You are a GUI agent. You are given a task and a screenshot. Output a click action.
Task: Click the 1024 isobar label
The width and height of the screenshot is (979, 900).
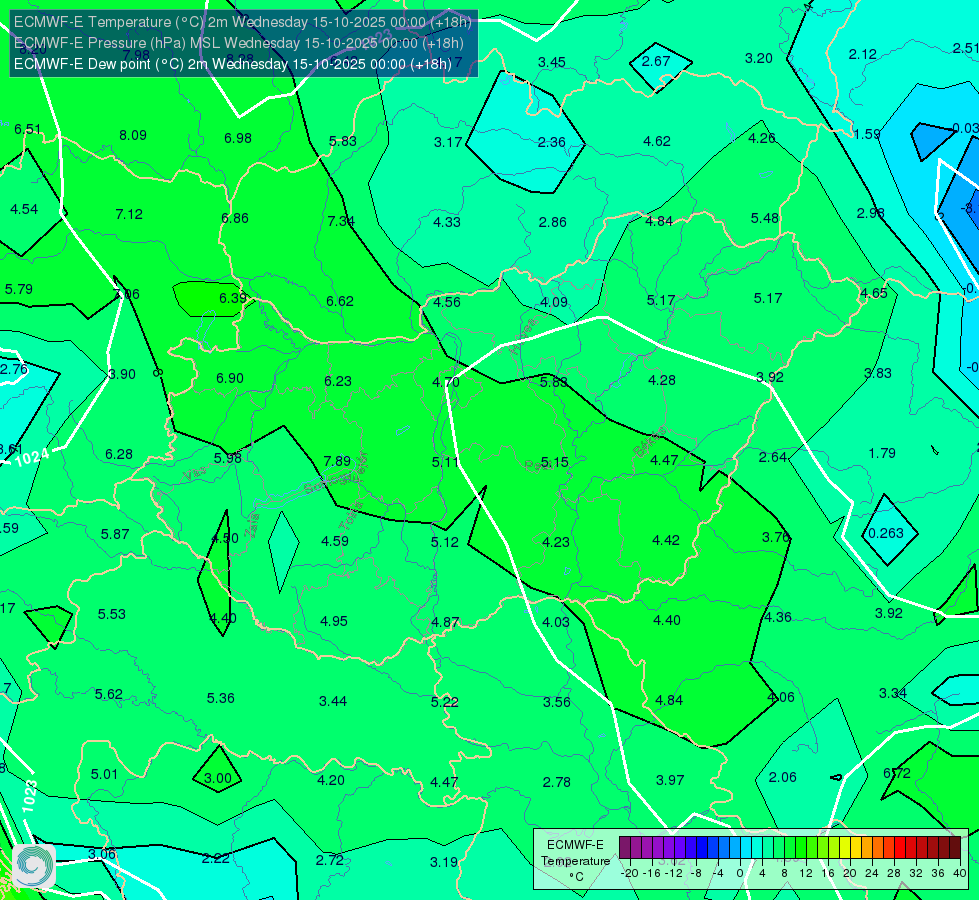point(32,458)
